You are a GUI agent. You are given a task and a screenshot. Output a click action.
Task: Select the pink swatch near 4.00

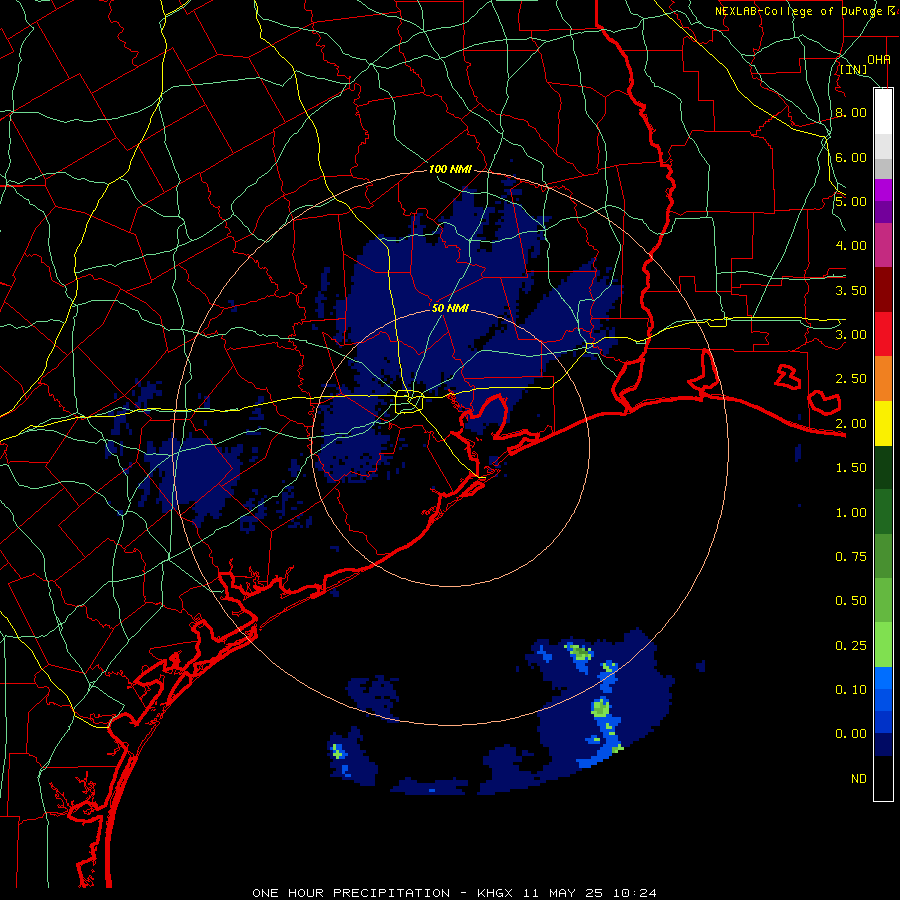tap(883, 245)
